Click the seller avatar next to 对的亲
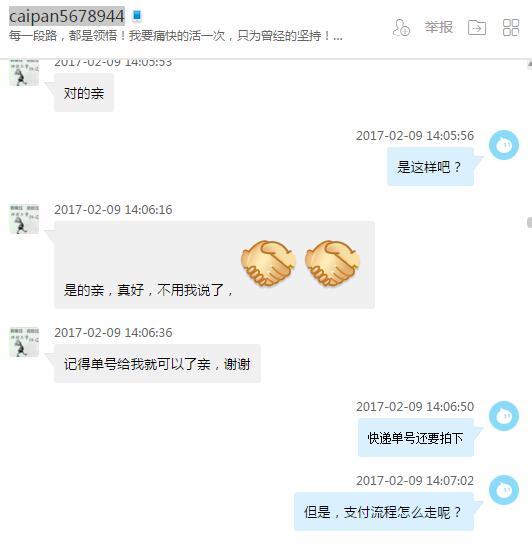This screenshot has height=545, width=532. [24, 72]
